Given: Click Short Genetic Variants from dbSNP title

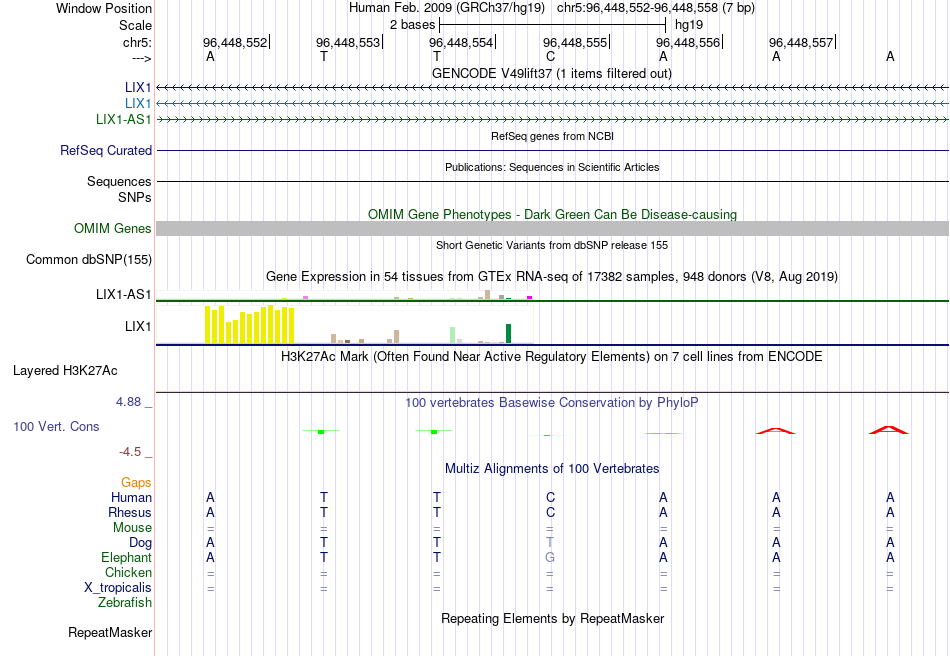Looking at the screenshot, I should tap(552, 245).
